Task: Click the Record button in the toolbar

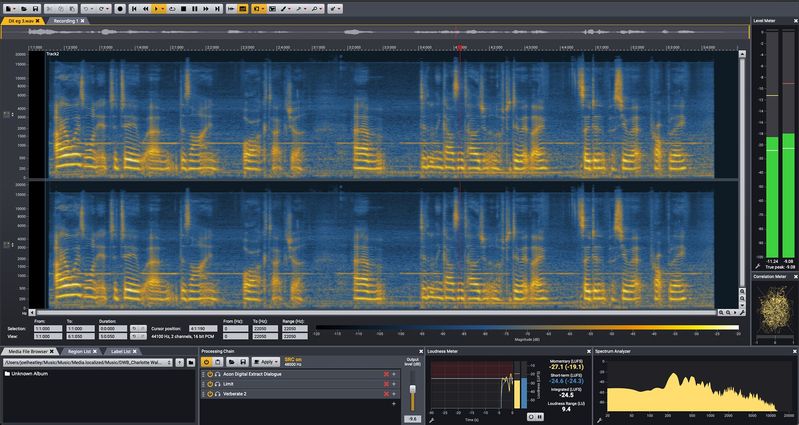Action: pos(120,8)
